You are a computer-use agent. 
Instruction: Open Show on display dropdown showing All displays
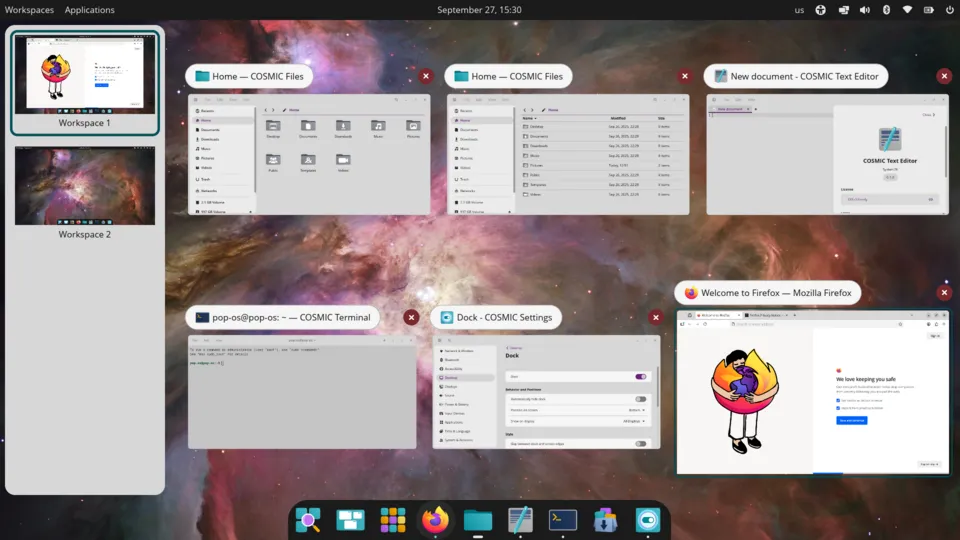(x=634, y=421)
